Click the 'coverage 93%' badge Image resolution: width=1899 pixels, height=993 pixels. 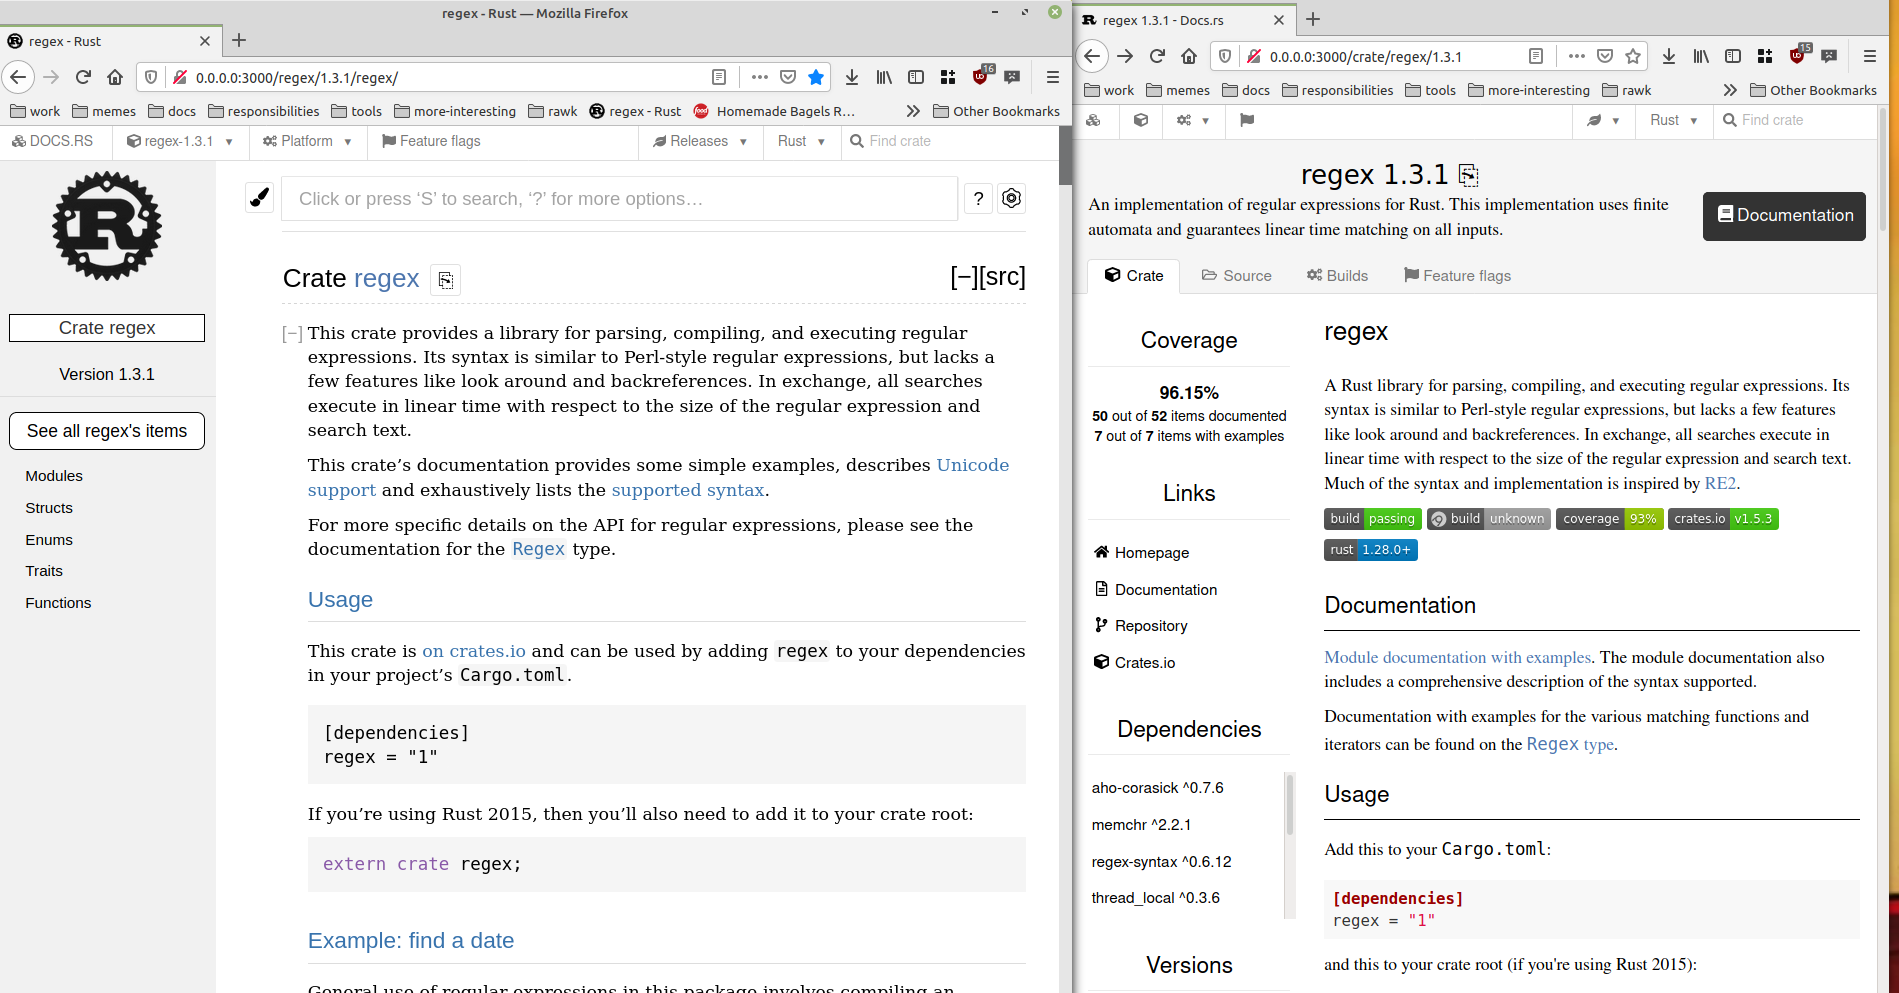point(1609,519)
